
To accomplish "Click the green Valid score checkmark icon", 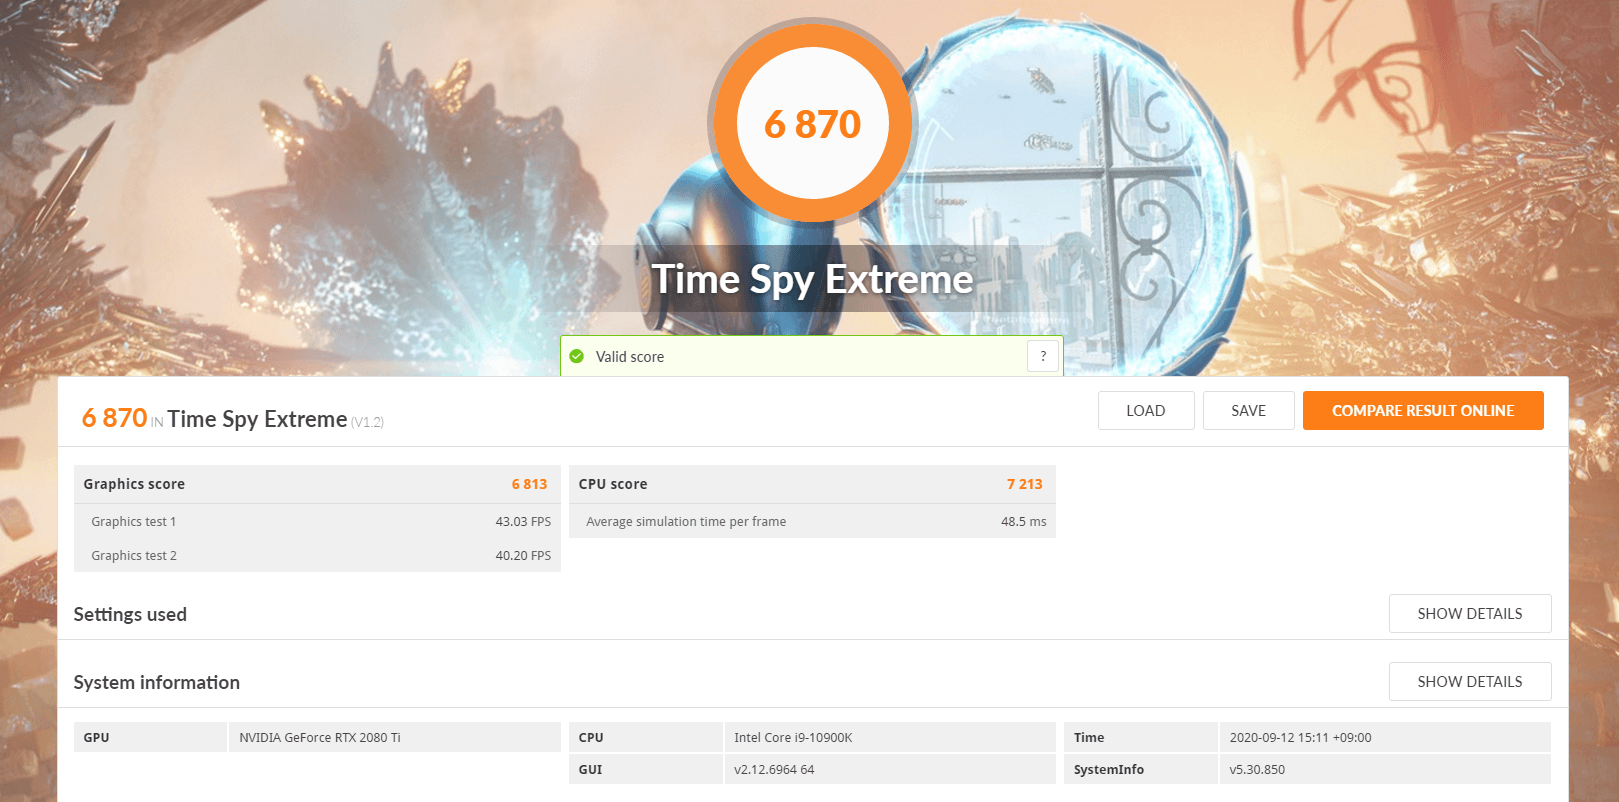I will (x=577, y=356).
